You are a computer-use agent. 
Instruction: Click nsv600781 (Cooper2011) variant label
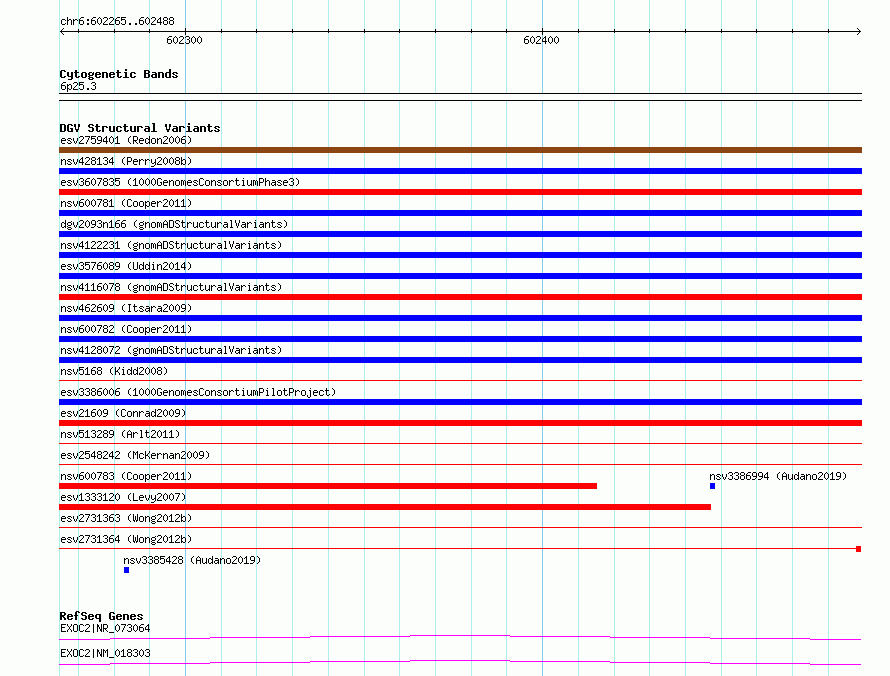point(126,203)
